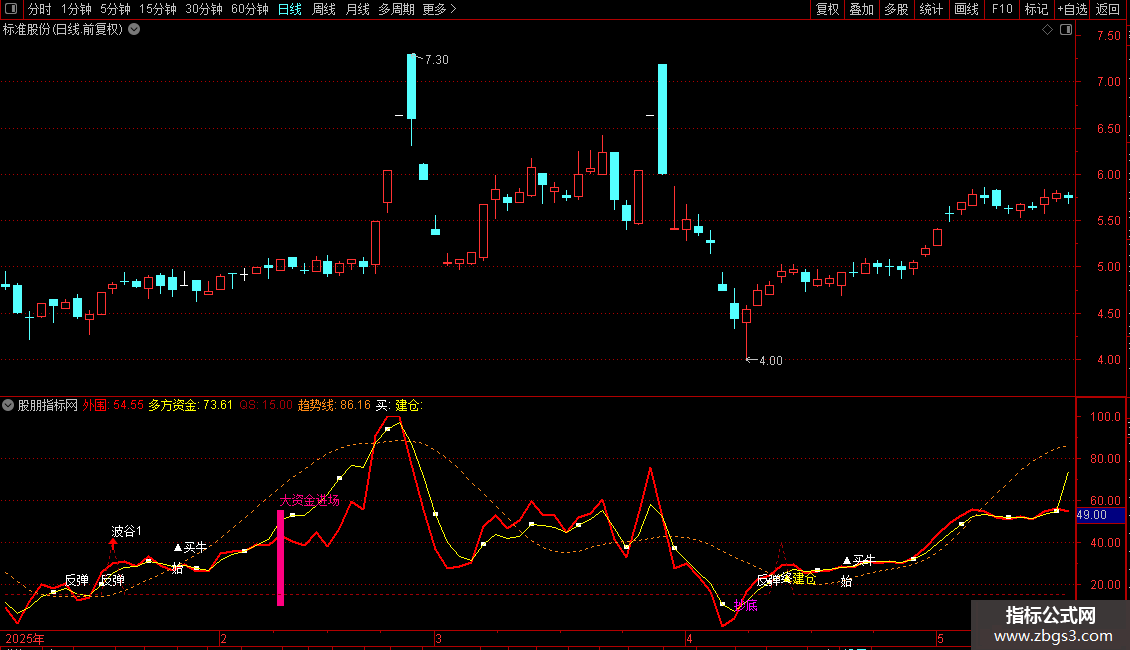Click the 大资金进场 signal label
1130x650 pixels.
pos(309,500)
